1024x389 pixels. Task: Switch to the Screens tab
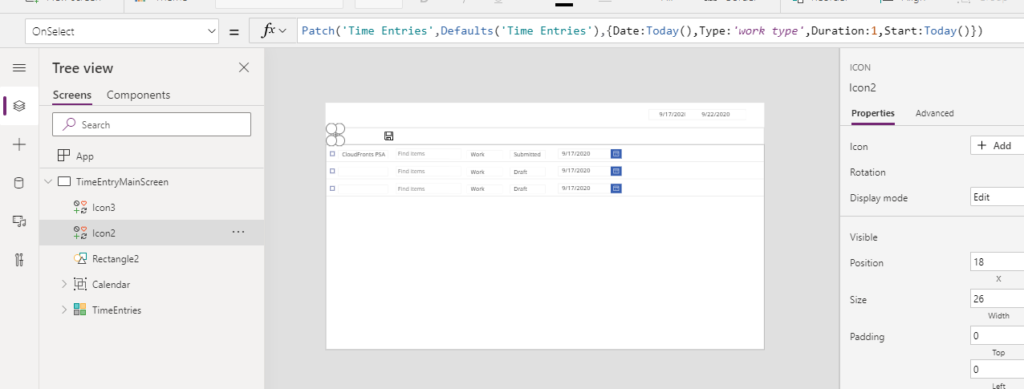tap(72, 95)
